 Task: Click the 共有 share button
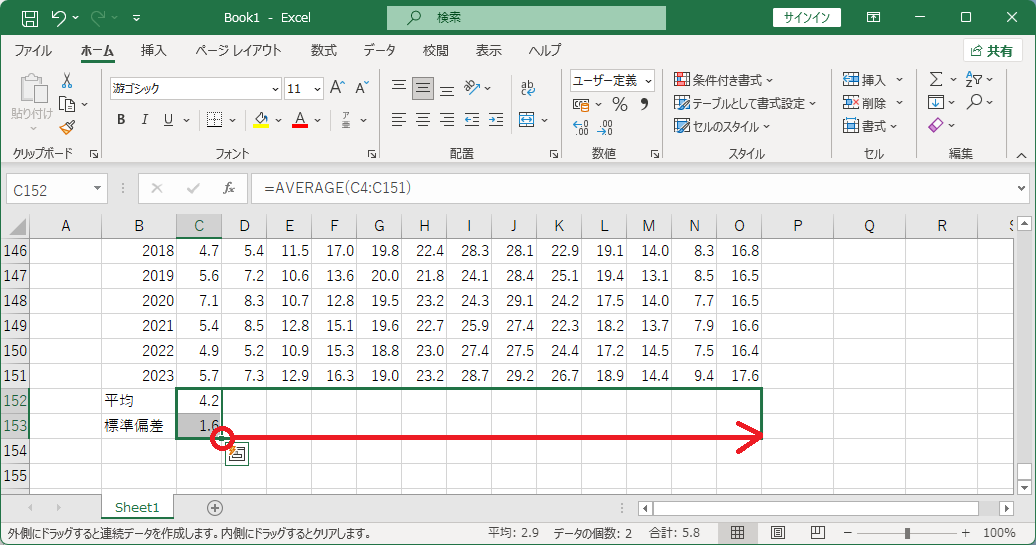click(x=992, y=51)
